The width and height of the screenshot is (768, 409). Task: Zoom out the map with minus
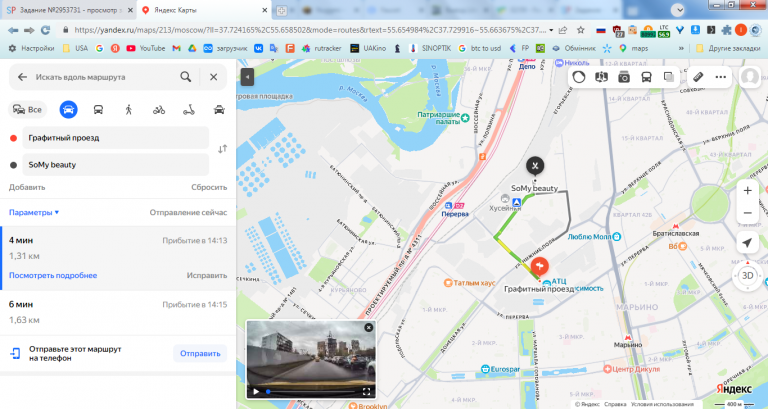pyautogui.click(x=747, y=213)
